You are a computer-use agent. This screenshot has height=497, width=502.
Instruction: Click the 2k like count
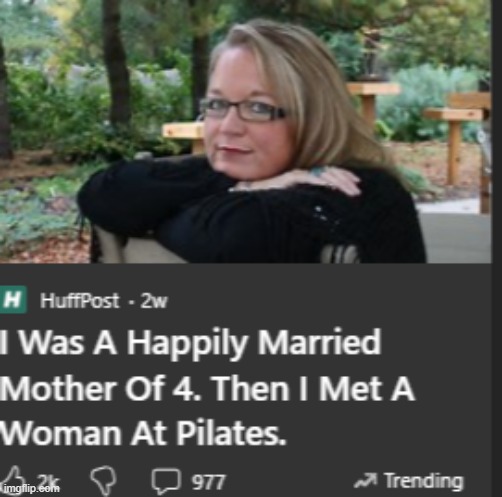tap(49, 481)
